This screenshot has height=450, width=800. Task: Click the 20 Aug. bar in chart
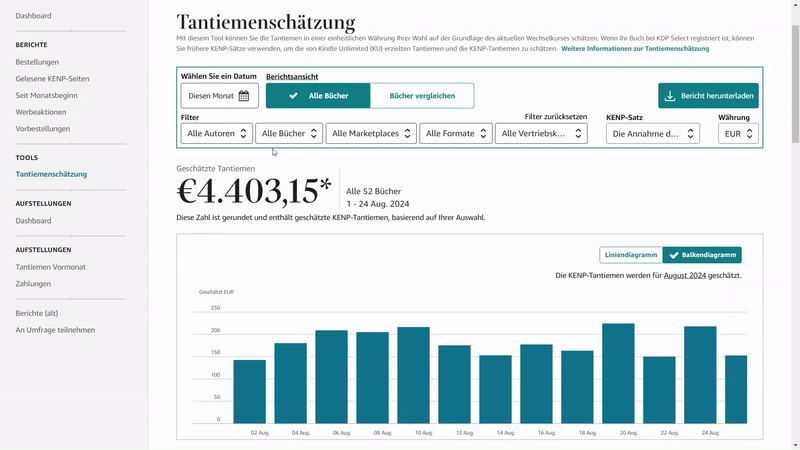pyautogui.click(x=618, y=373)
